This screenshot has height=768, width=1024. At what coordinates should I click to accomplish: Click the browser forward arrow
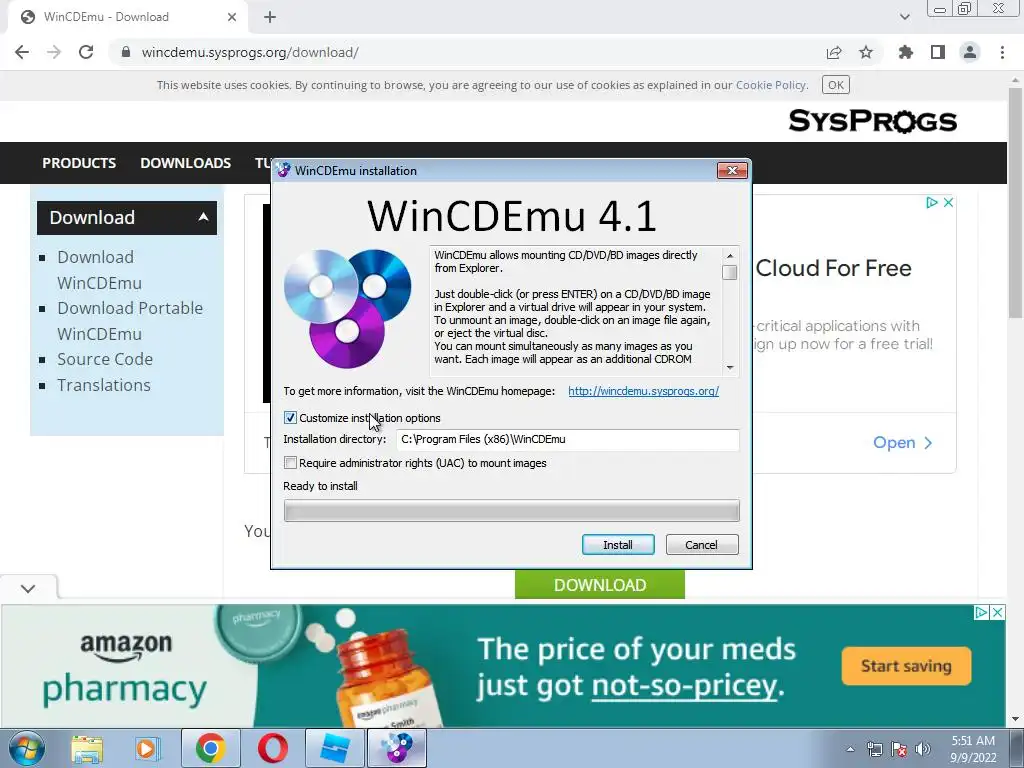[54, 52]
